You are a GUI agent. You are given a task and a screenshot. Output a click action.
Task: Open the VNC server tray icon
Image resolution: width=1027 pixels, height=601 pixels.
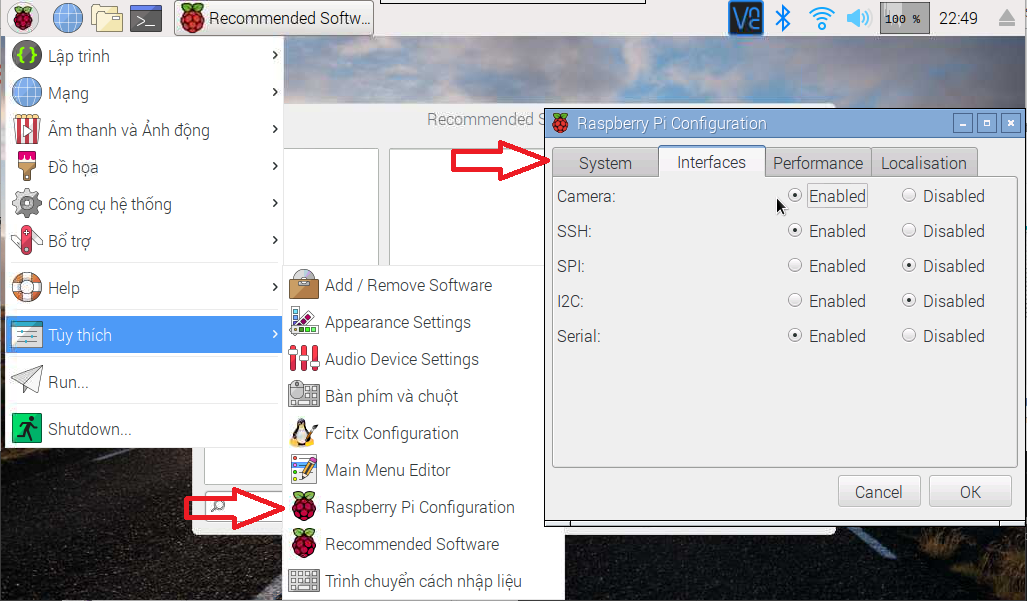746,18
